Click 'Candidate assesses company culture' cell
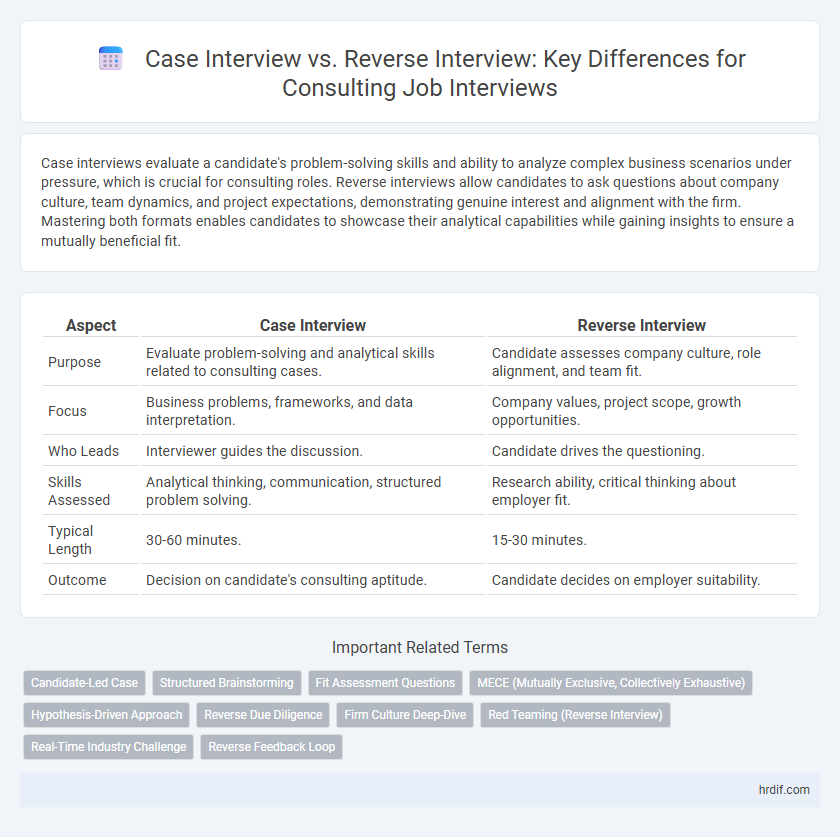Viewport: 840px width, 837px height. (642, 362)
